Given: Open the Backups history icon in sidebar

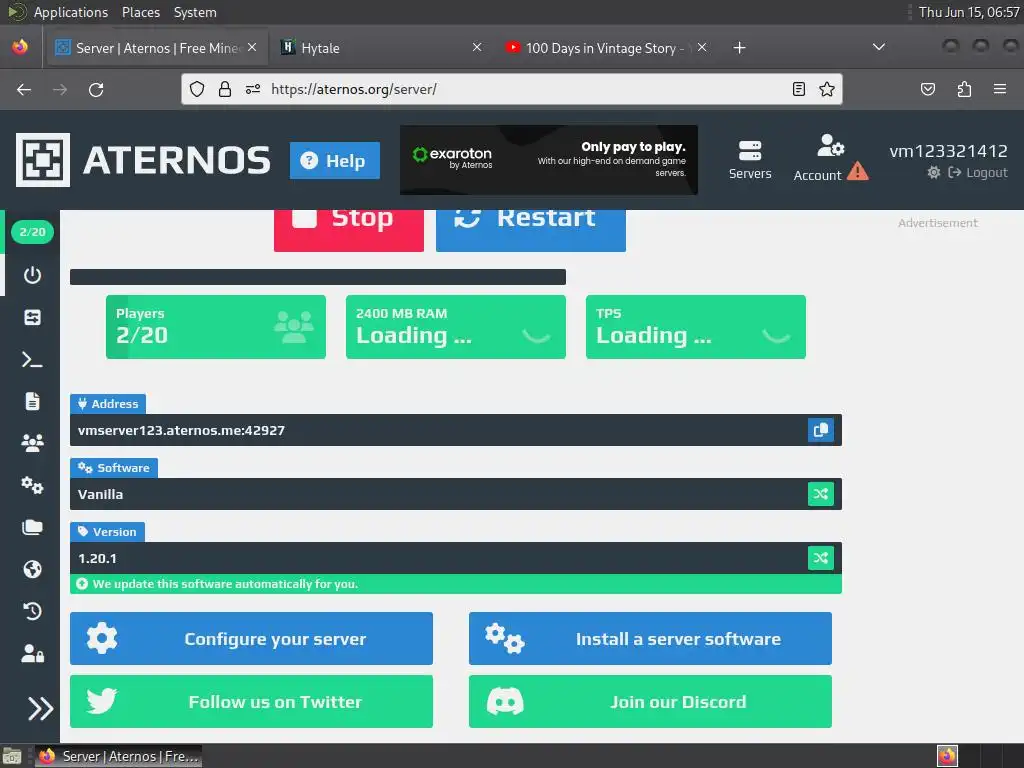Looking at the screenshot, I should point(32,611).
